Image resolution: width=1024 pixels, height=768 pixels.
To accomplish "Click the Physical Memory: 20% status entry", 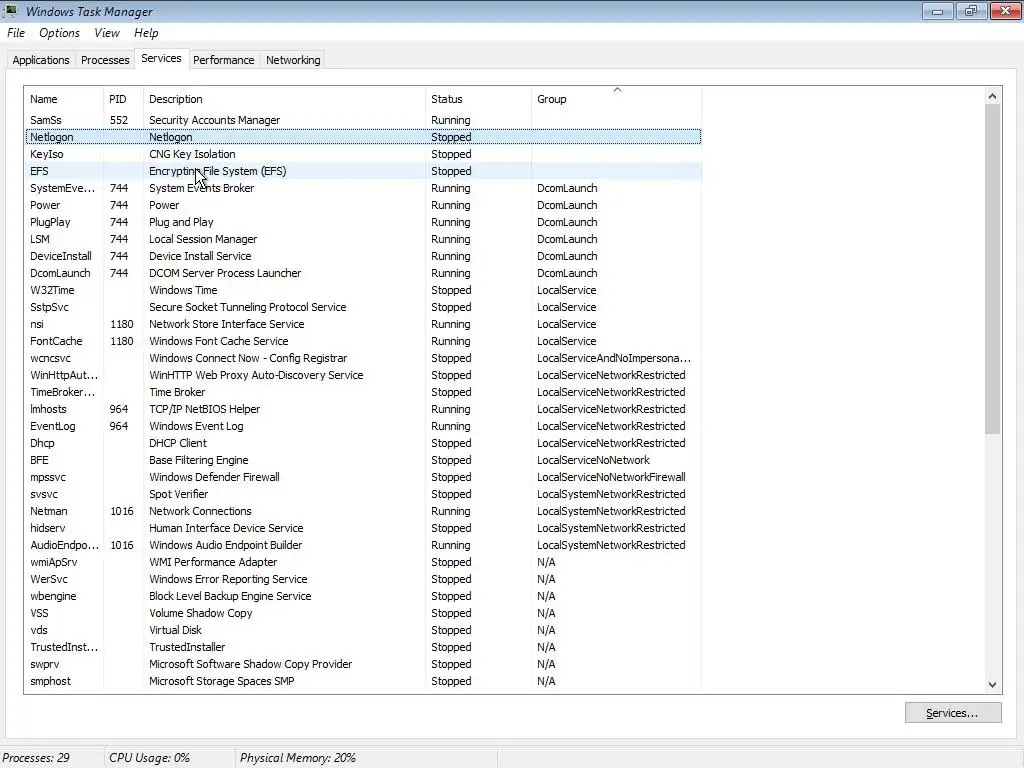I will tap(298, 758).
